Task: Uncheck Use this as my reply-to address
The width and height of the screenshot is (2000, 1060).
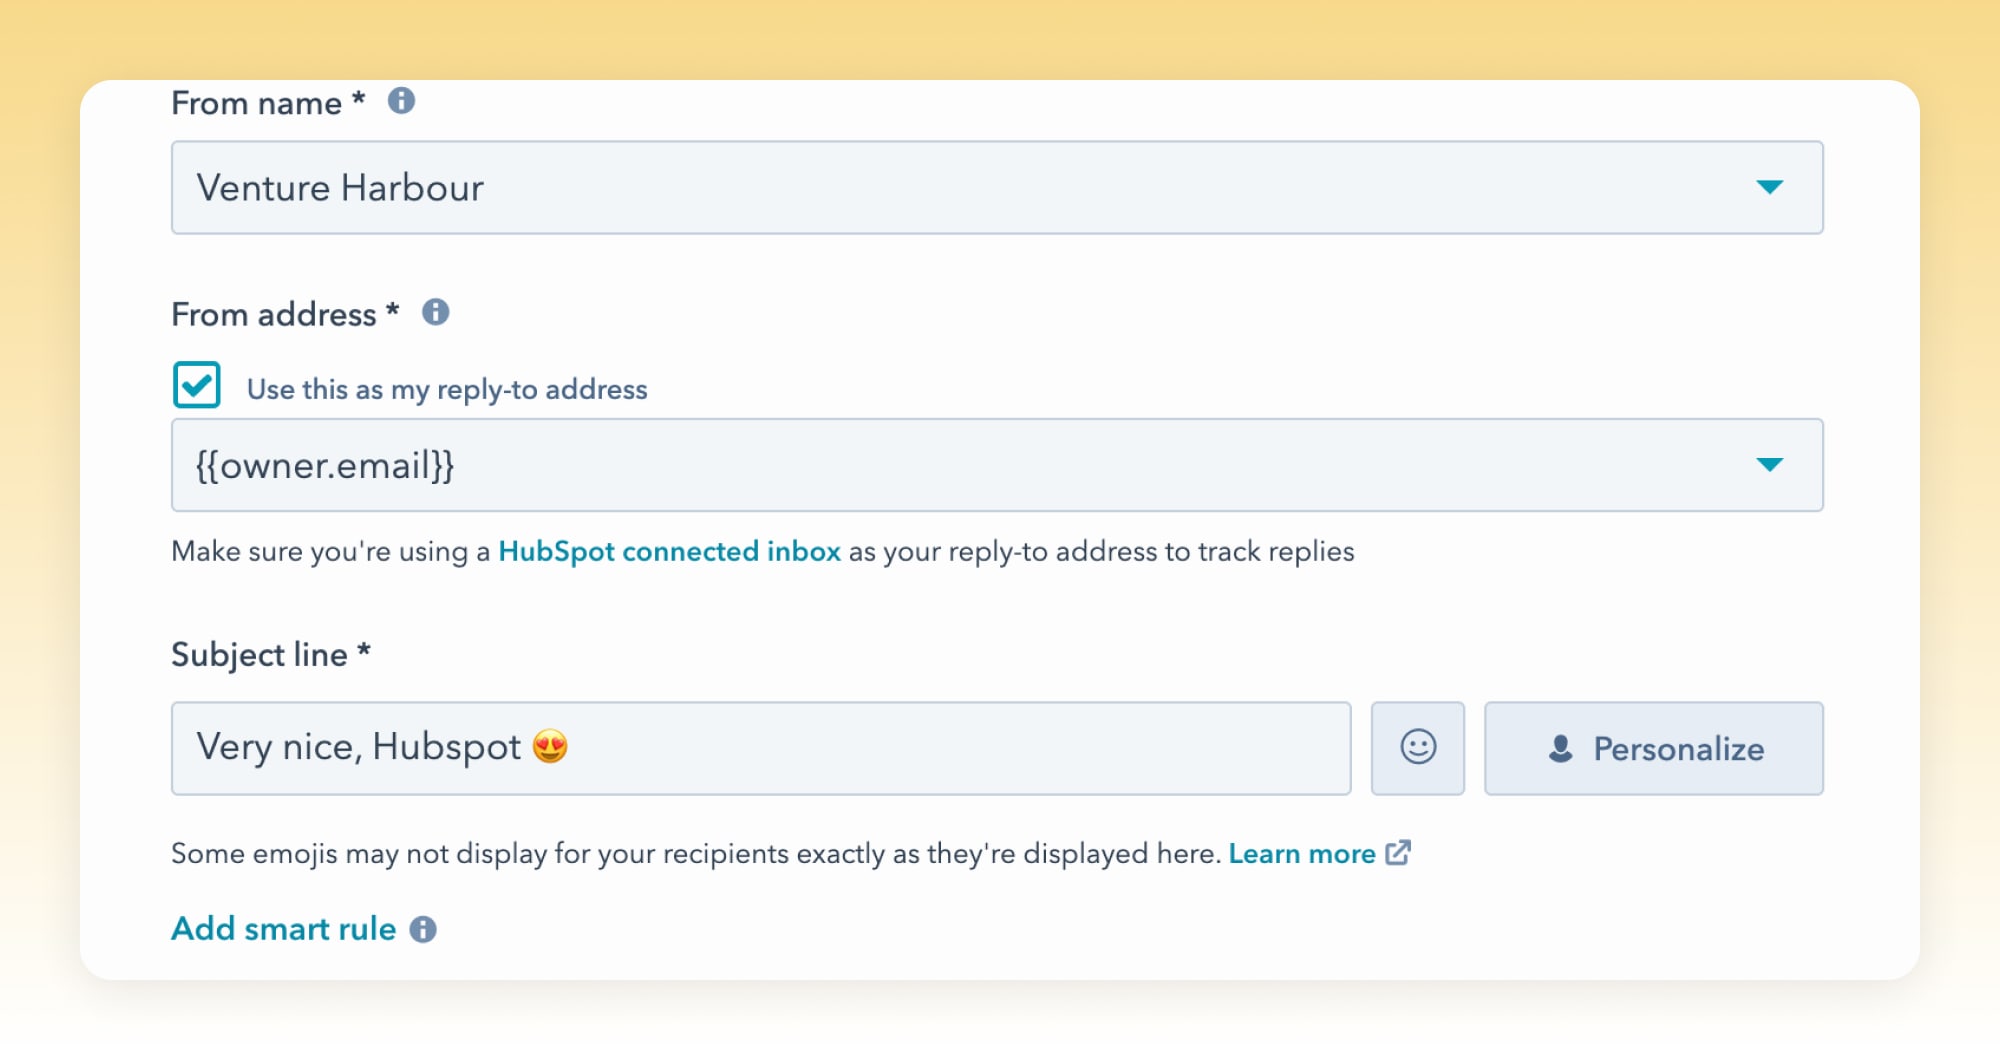Action: pyautogui.click(x=196, y=385)
